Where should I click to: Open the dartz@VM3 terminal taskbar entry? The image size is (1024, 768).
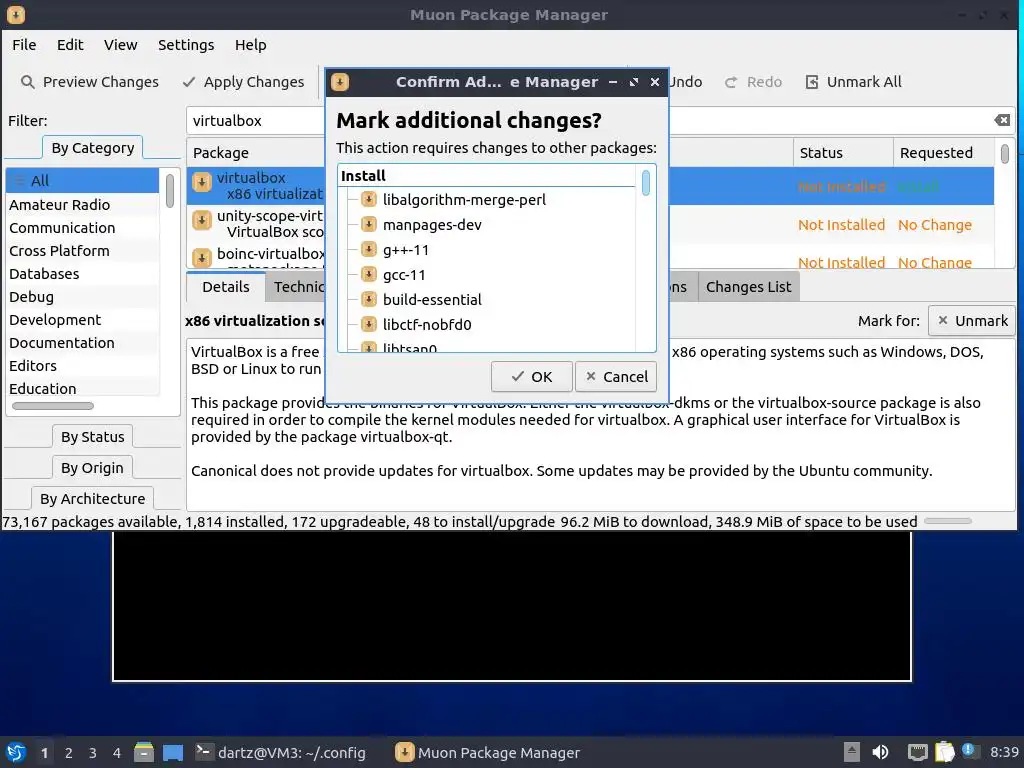point(281,752)
